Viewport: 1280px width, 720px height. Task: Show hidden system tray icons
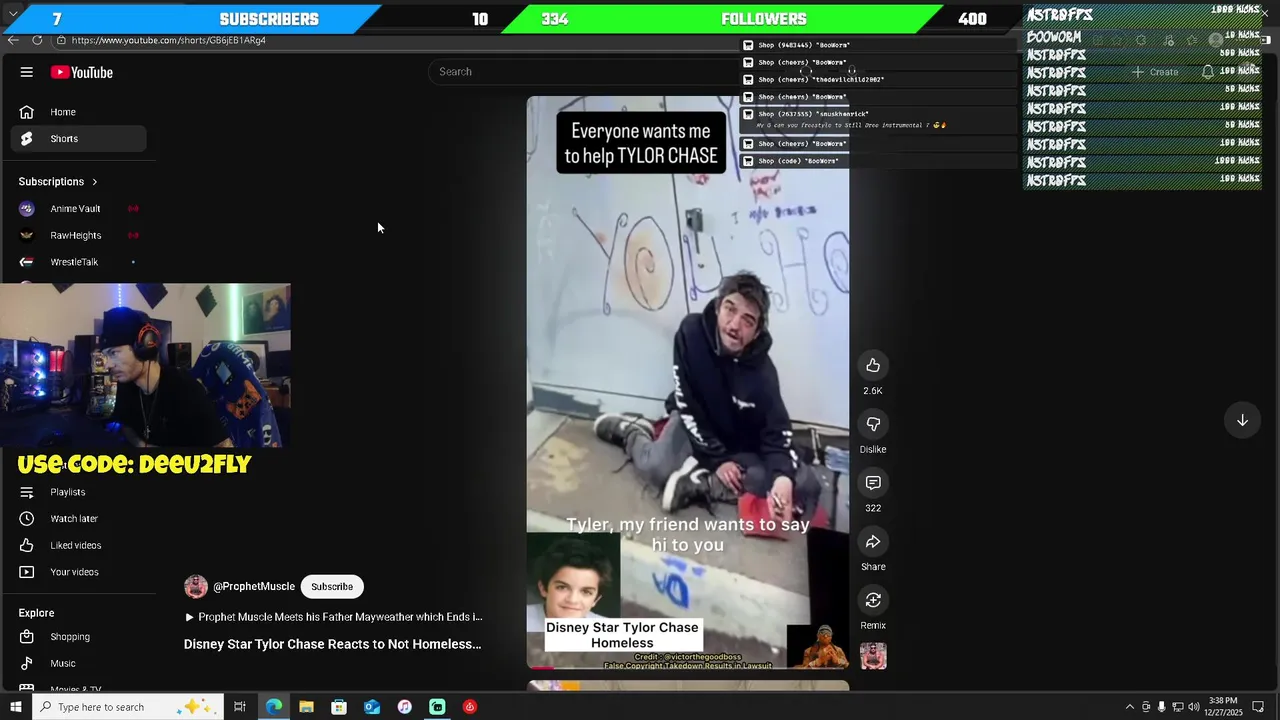(x=1130, y=707)
